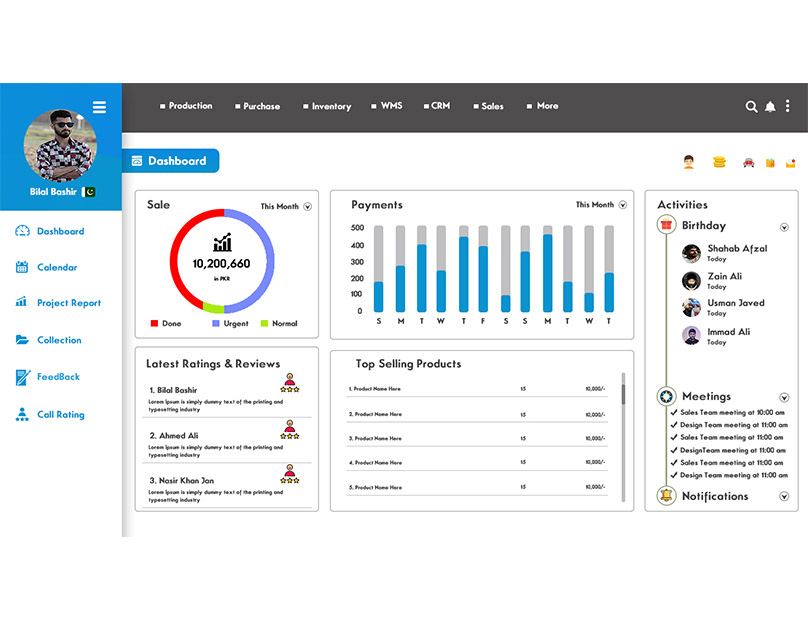The width and height of the screenshot is (808, 623).
Task: Open the CRM menu in top bar
Action: (x=437, y=106)
